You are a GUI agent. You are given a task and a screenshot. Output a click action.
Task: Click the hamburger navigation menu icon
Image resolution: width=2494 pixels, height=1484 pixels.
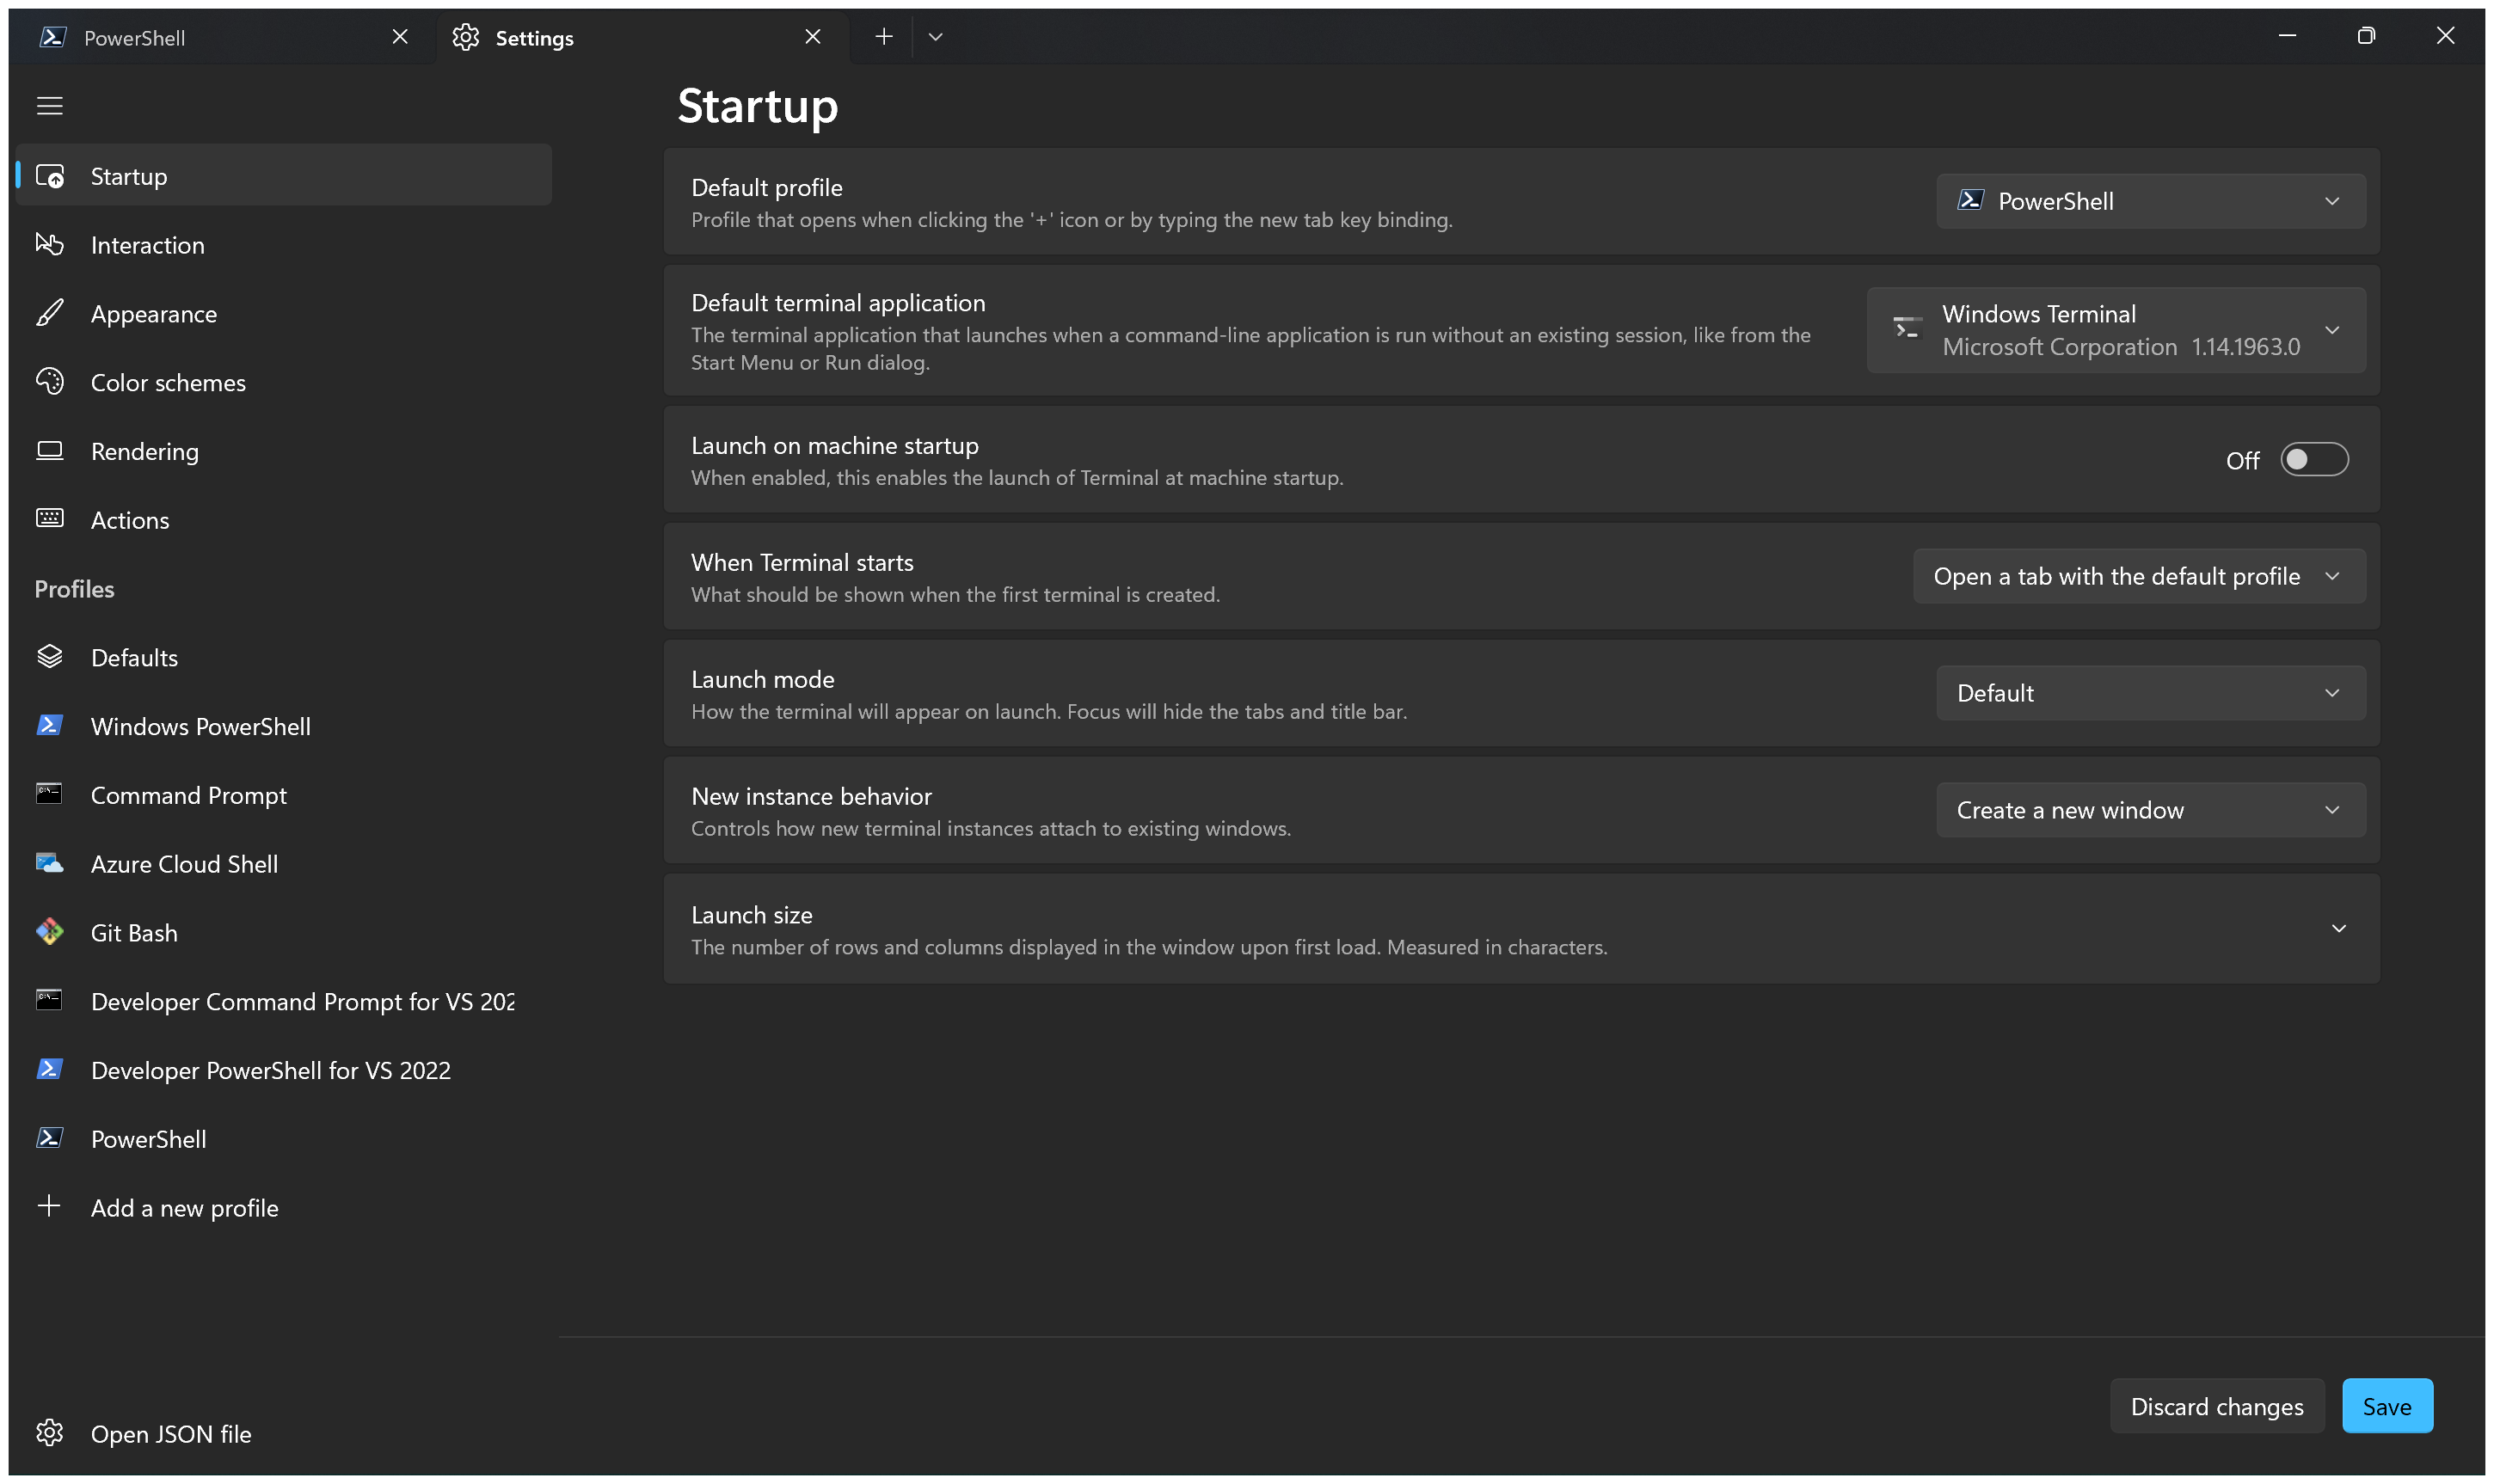point(50,106)
